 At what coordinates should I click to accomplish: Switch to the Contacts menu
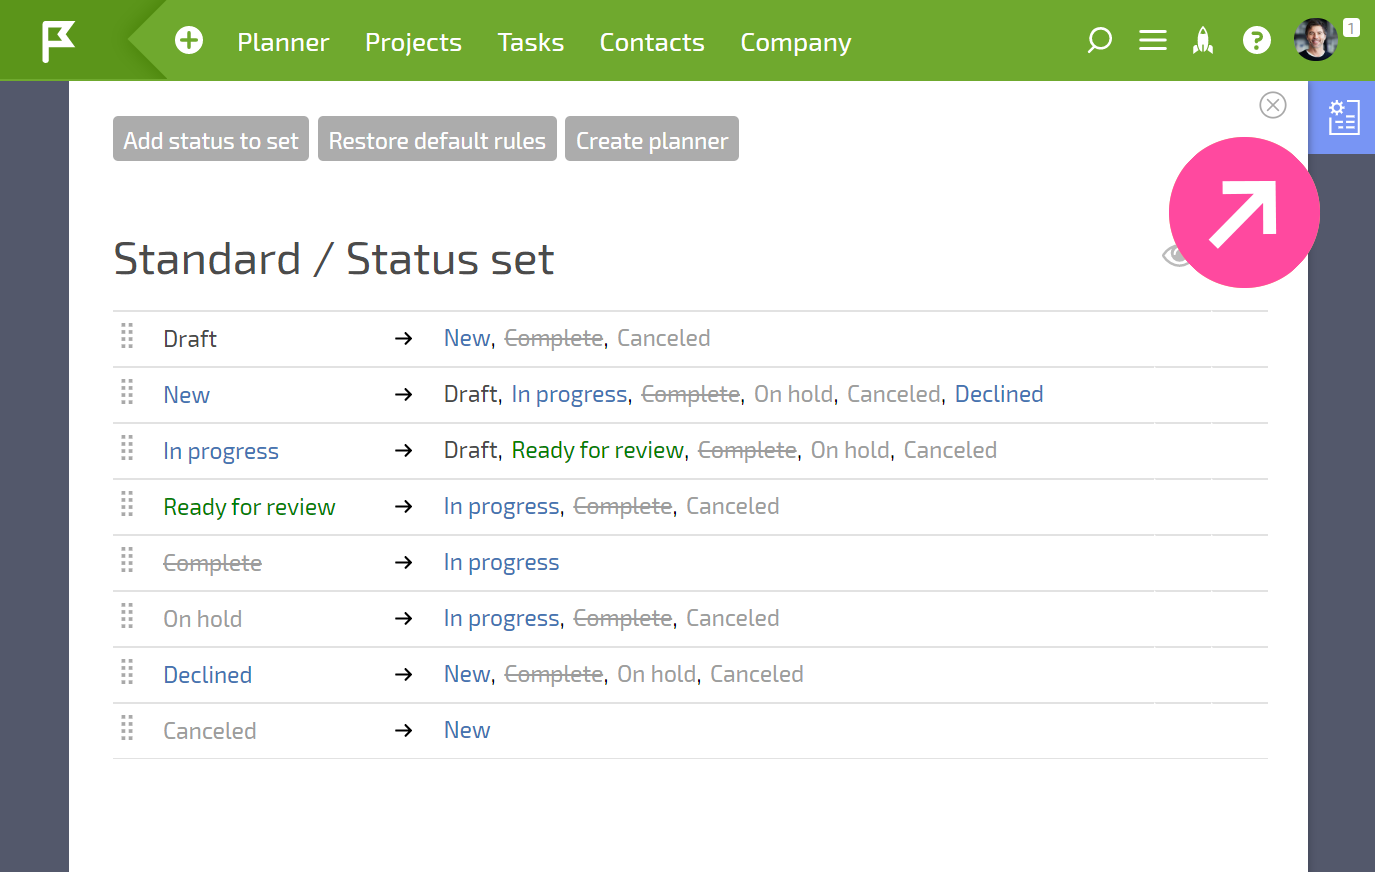652,42
